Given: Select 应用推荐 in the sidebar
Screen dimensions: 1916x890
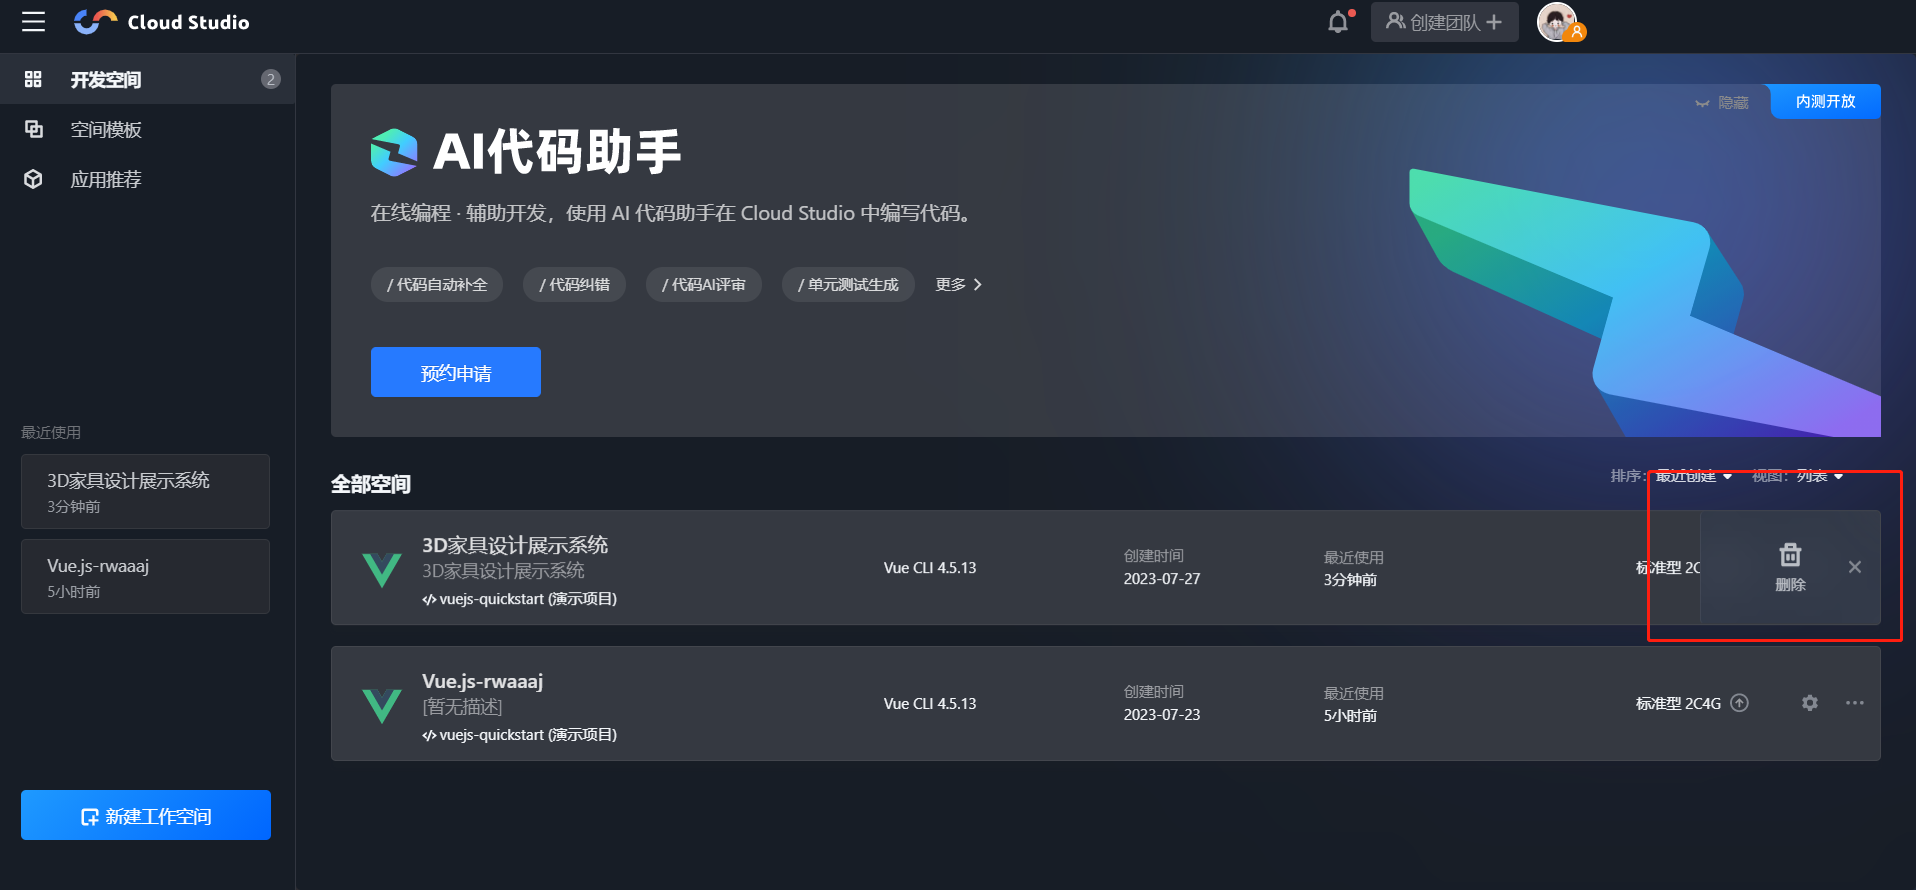Looking at the screenshot, I should tap(147, 179).
